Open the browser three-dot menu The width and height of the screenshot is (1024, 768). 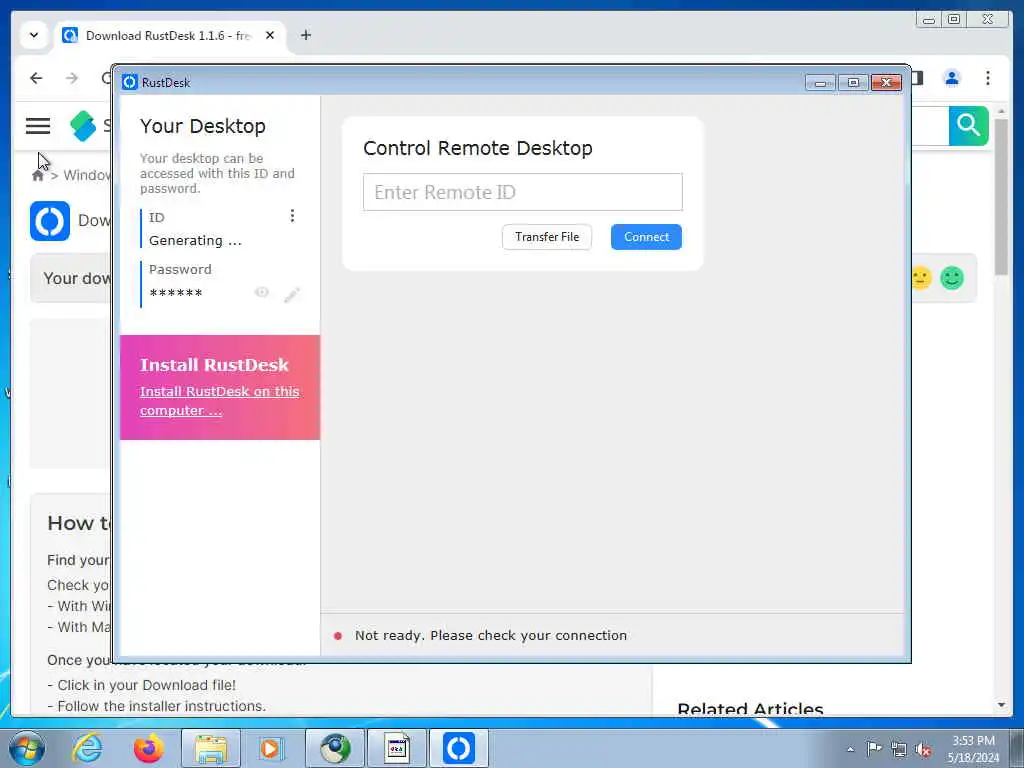point(987,78)
